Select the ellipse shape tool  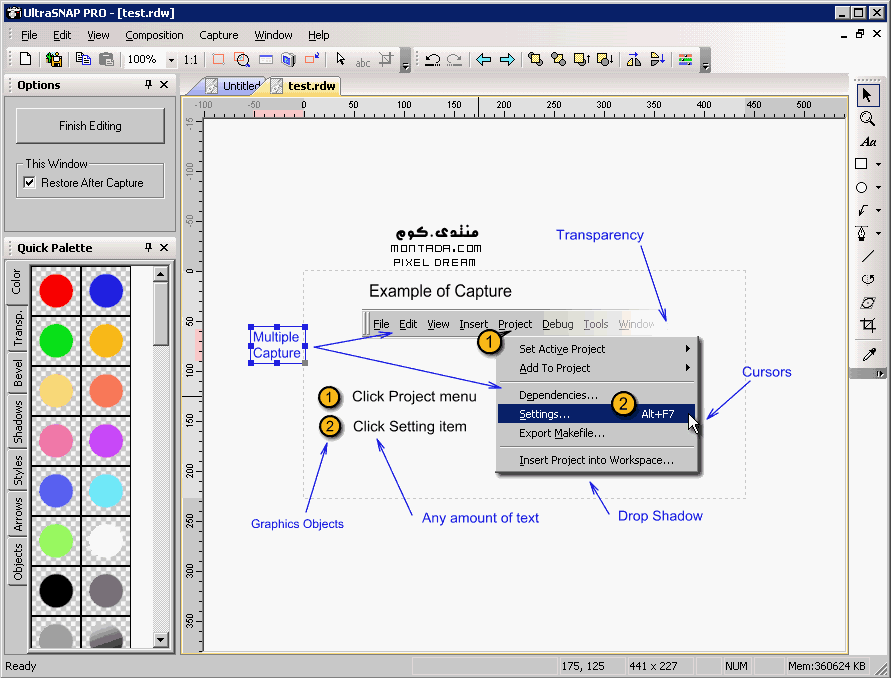point(861,188)
